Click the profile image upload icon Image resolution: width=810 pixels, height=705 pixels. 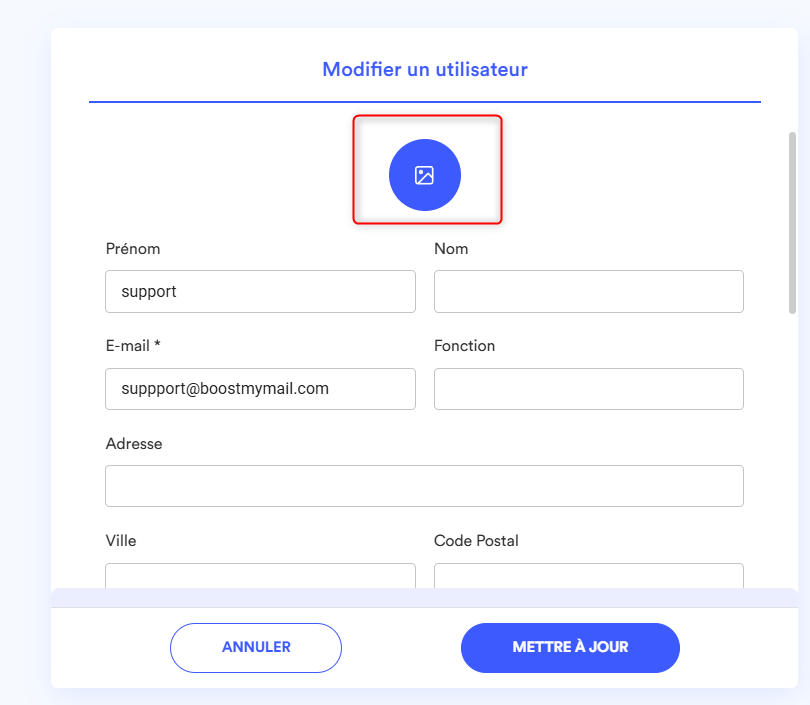click(425, 175)
